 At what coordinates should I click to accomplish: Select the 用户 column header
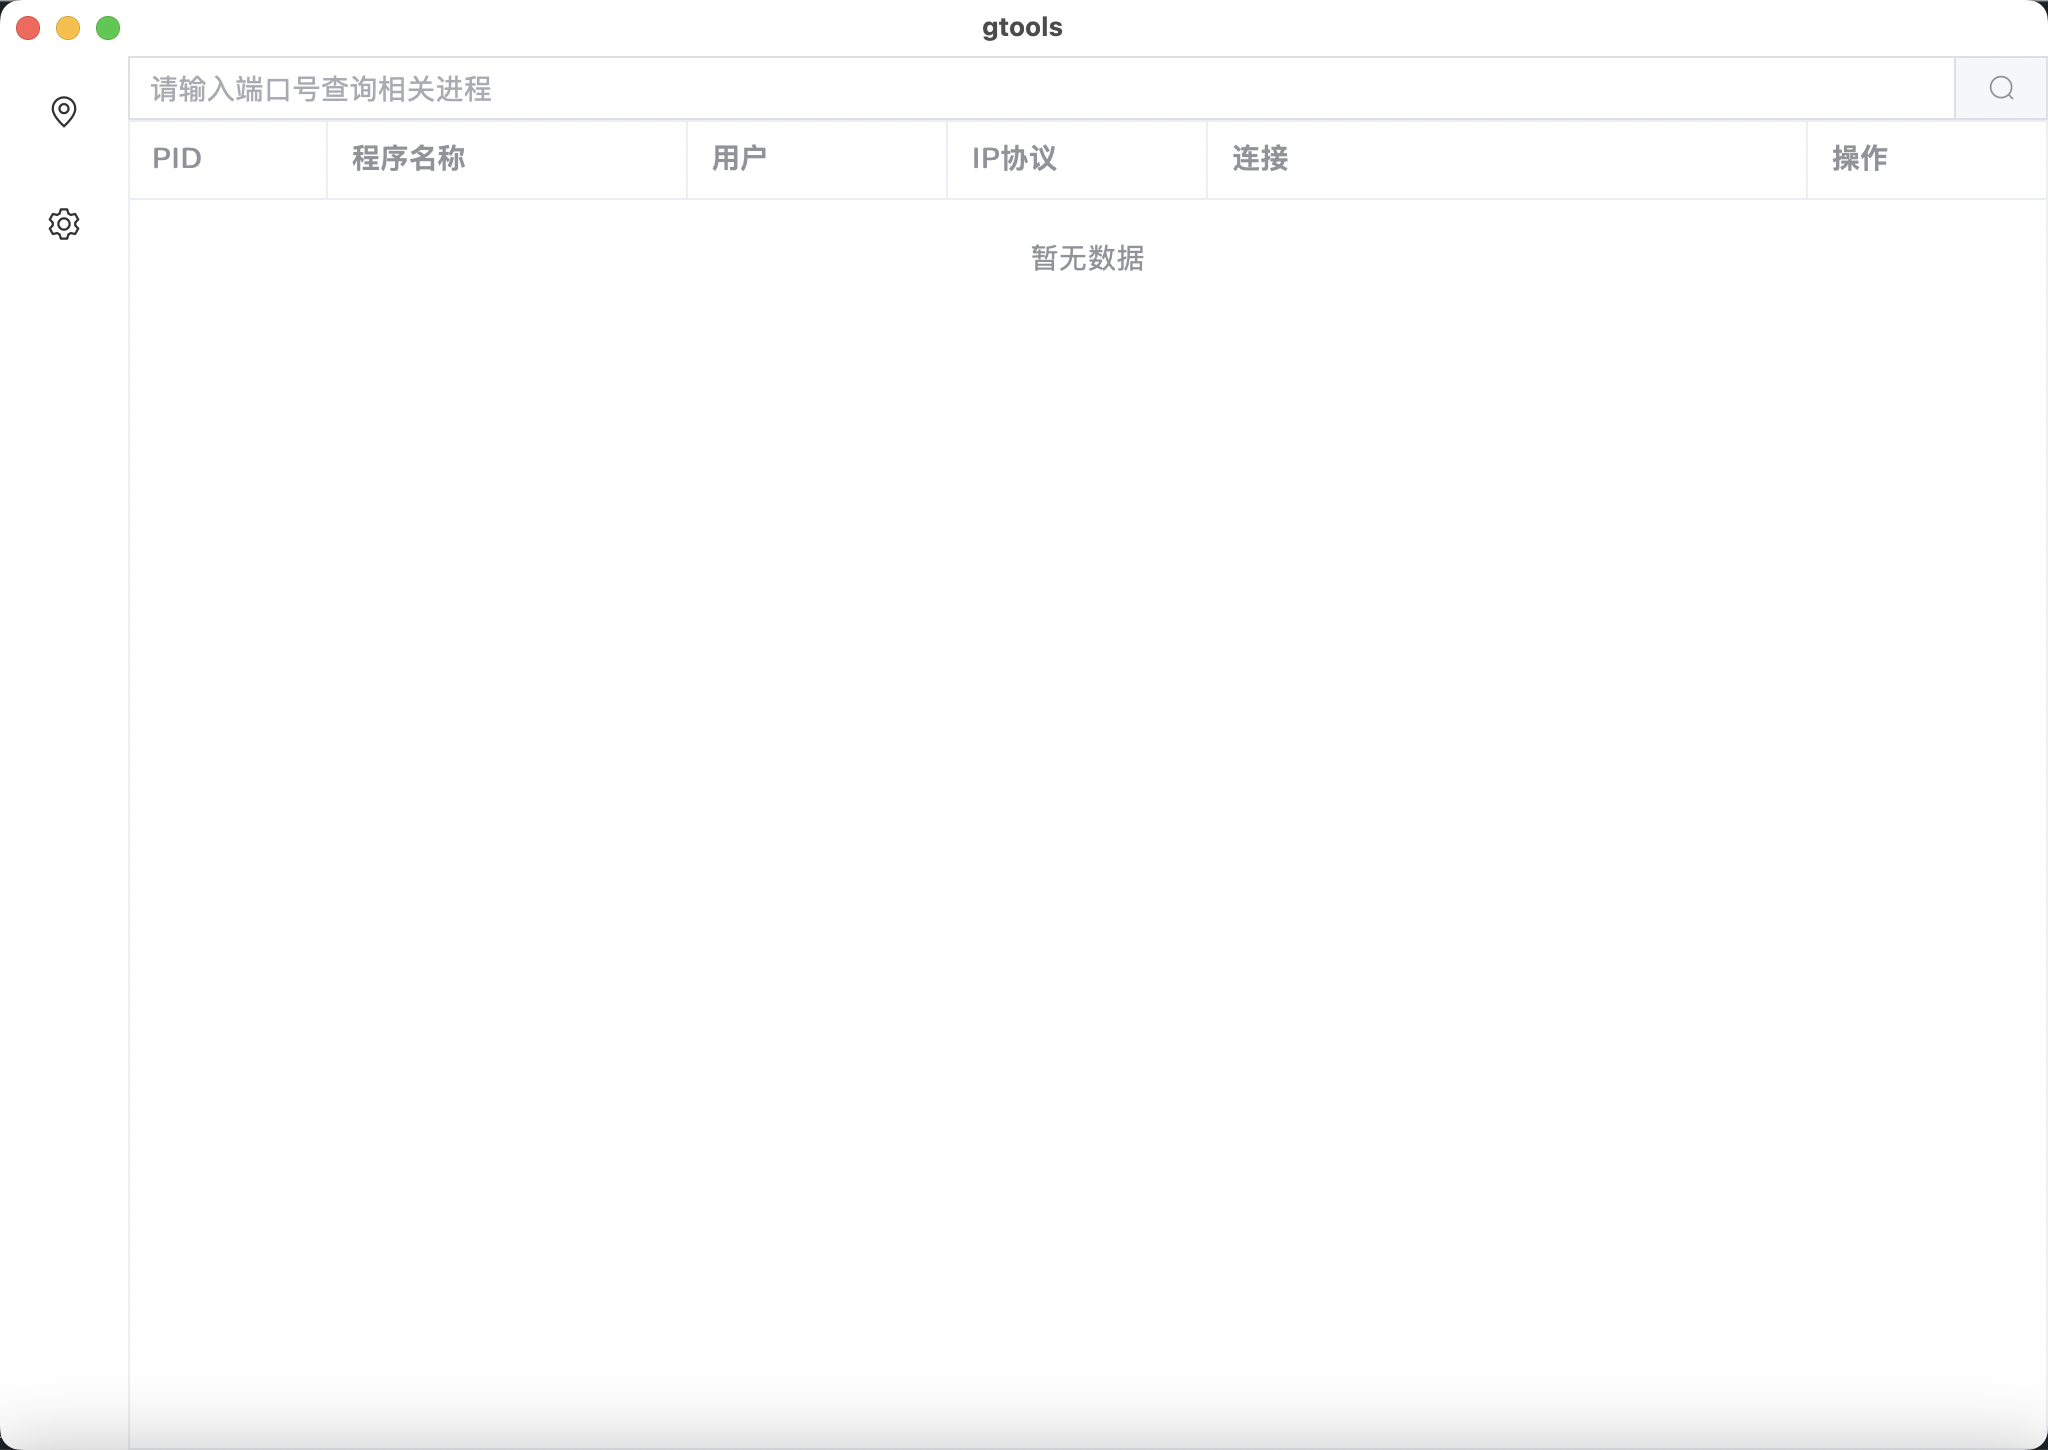tap(739, 159)
